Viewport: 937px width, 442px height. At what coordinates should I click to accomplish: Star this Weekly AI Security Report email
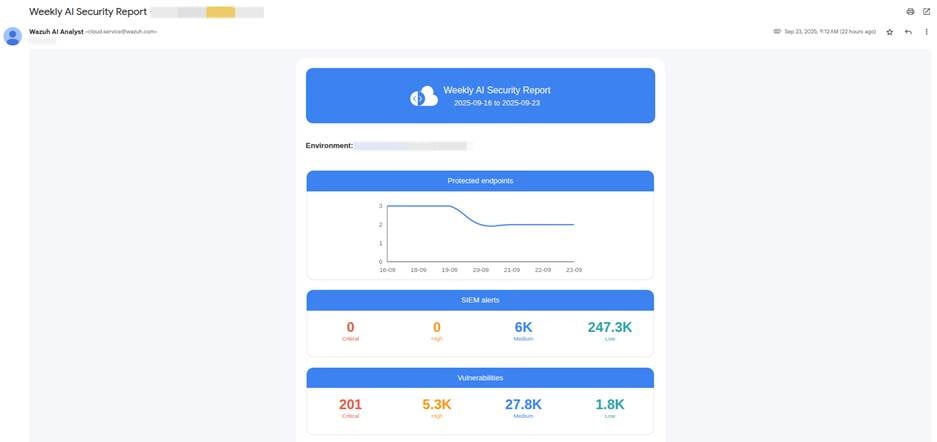coord(890,32)
